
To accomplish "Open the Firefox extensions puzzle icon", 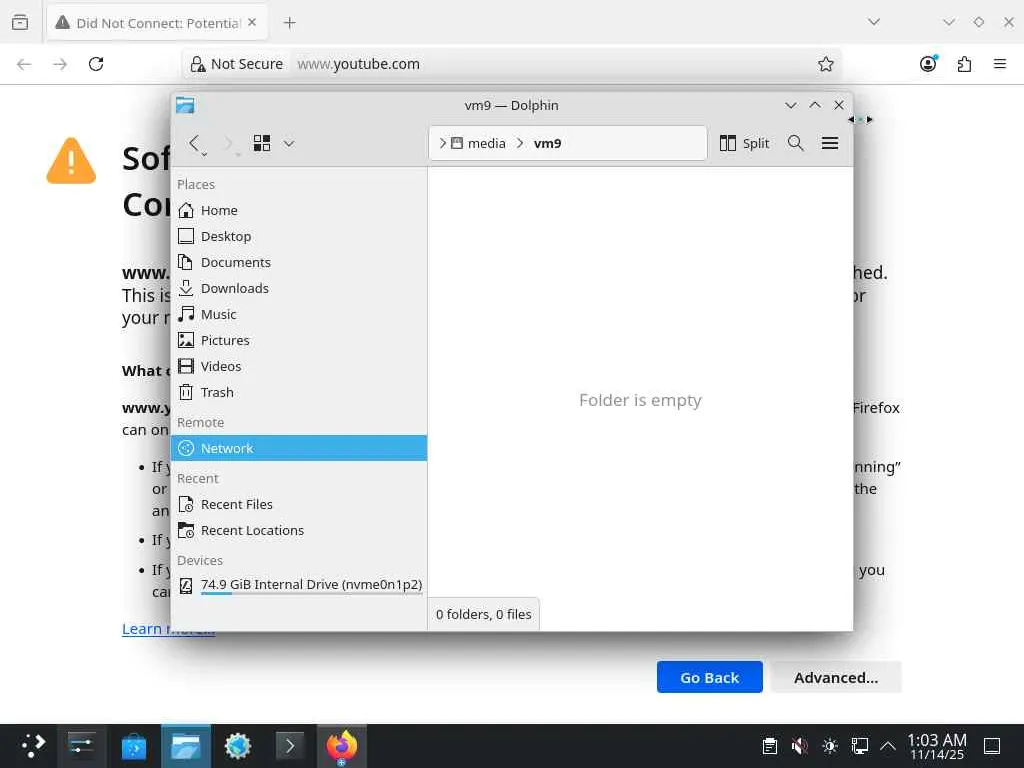I will pyautogui.click(x=964, y=64).
